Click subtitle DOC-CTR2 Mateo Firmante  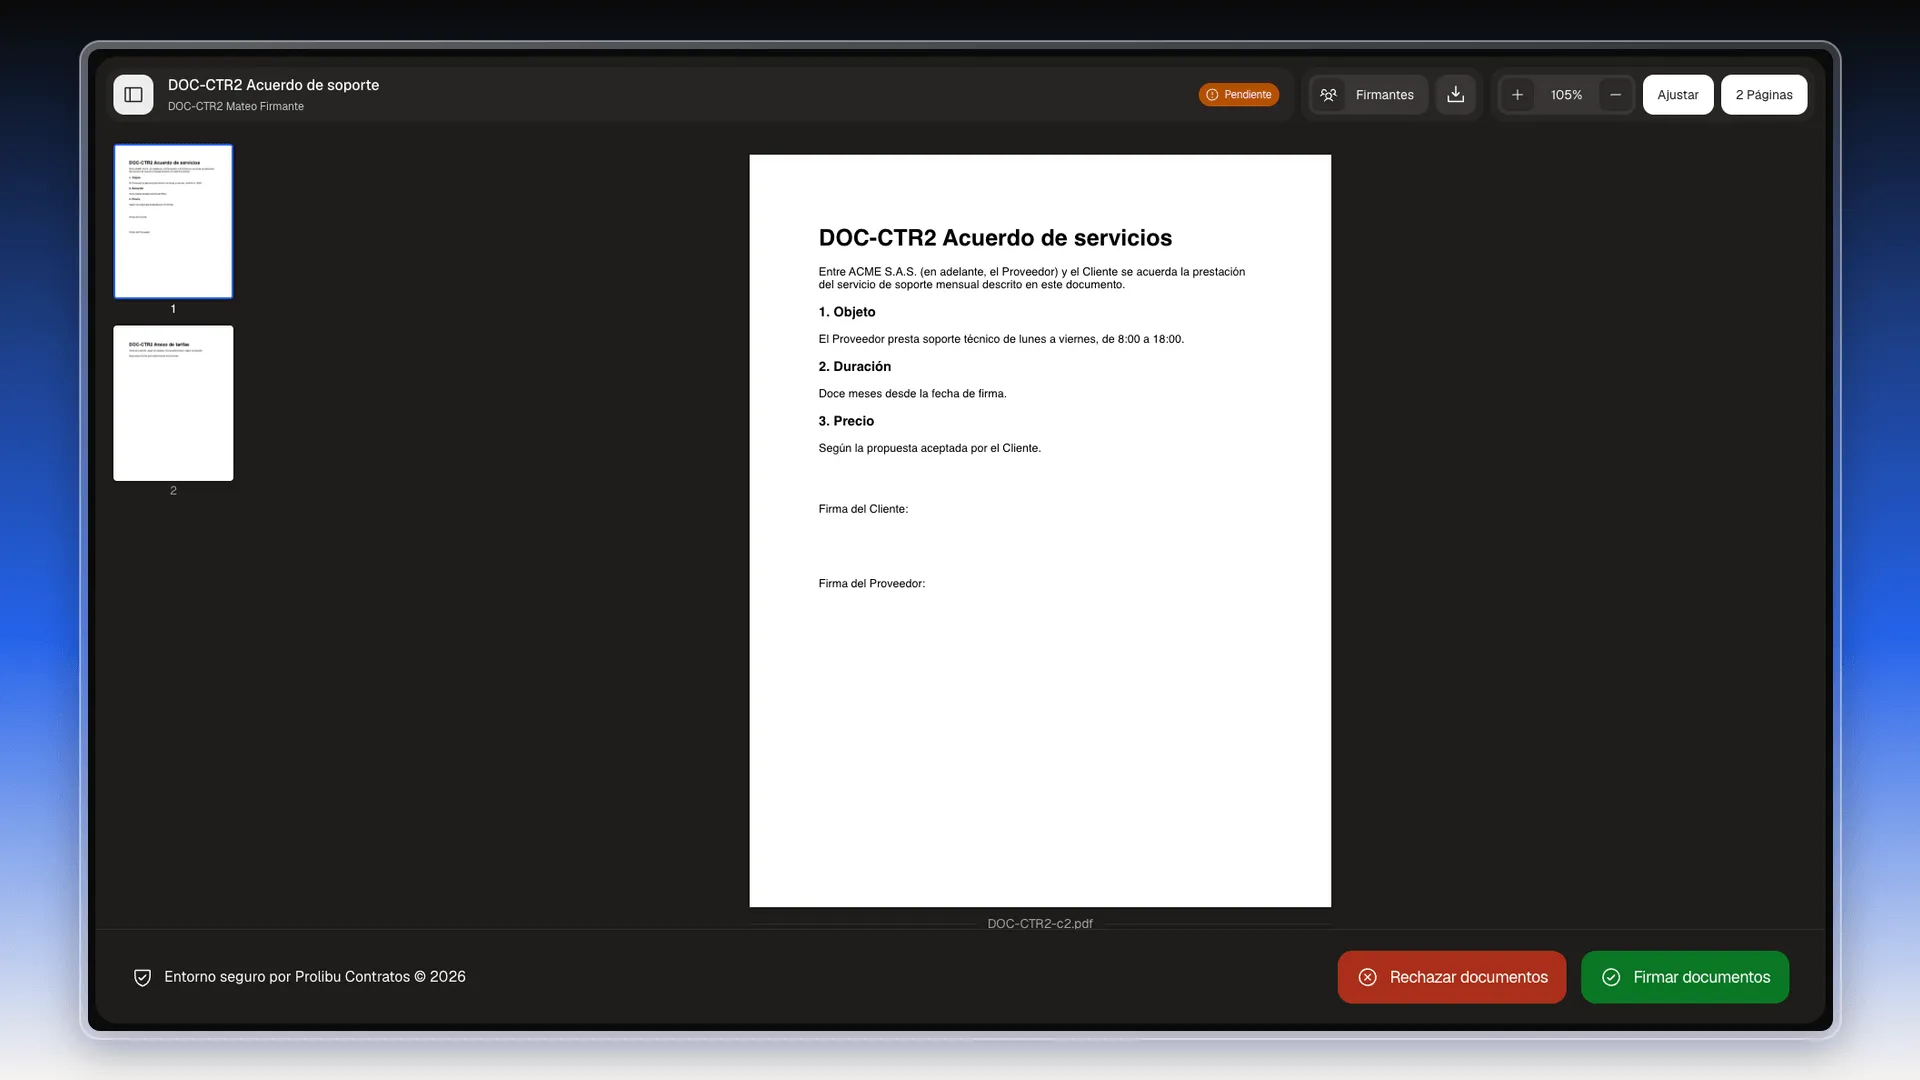[235, 106]
